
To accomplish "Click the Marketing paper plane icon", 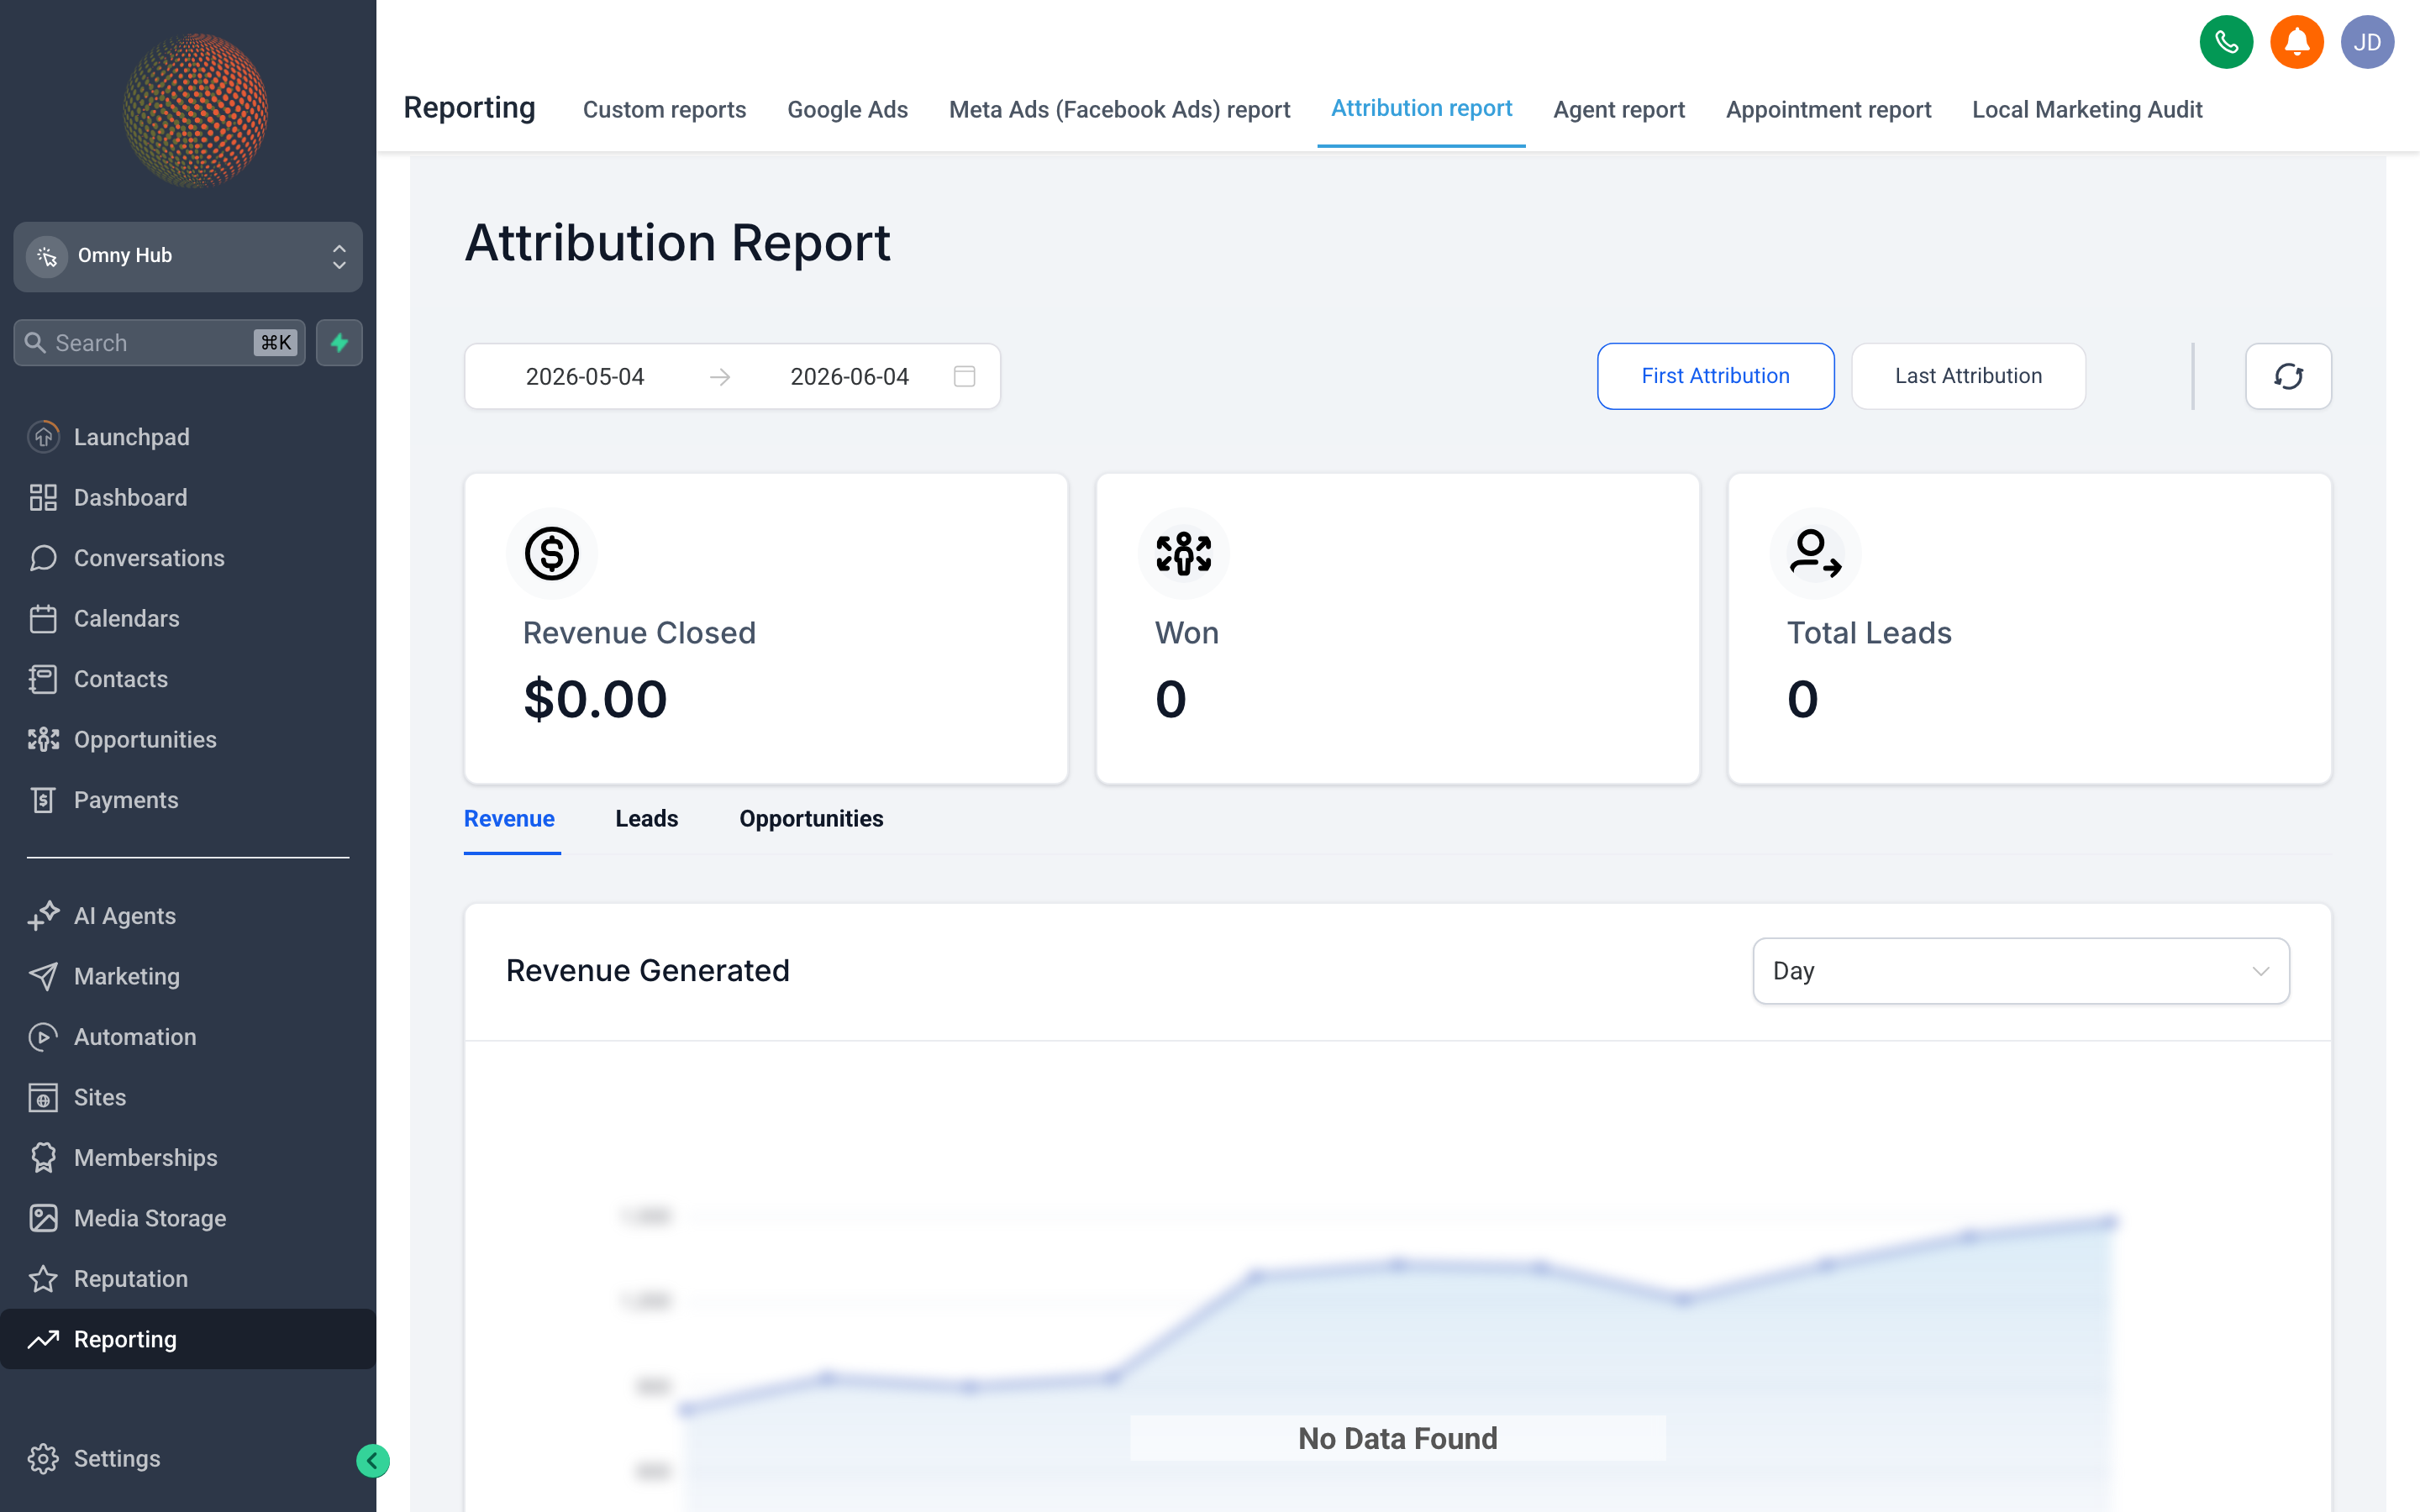I will click(x=43, y=976).
